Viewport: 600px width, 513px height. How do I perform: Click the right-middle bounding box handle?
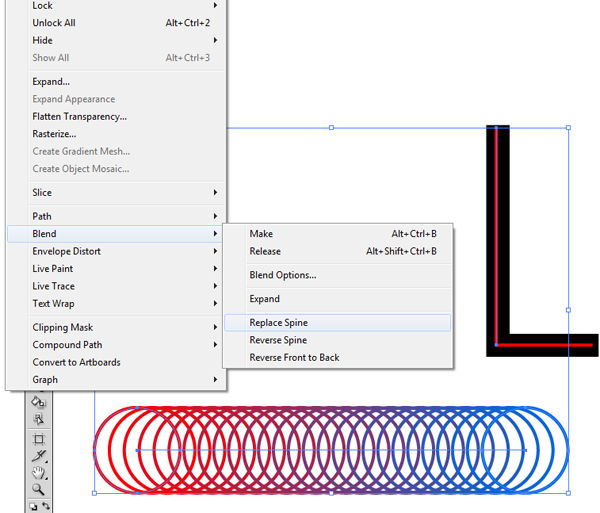[x=568, y=310]
